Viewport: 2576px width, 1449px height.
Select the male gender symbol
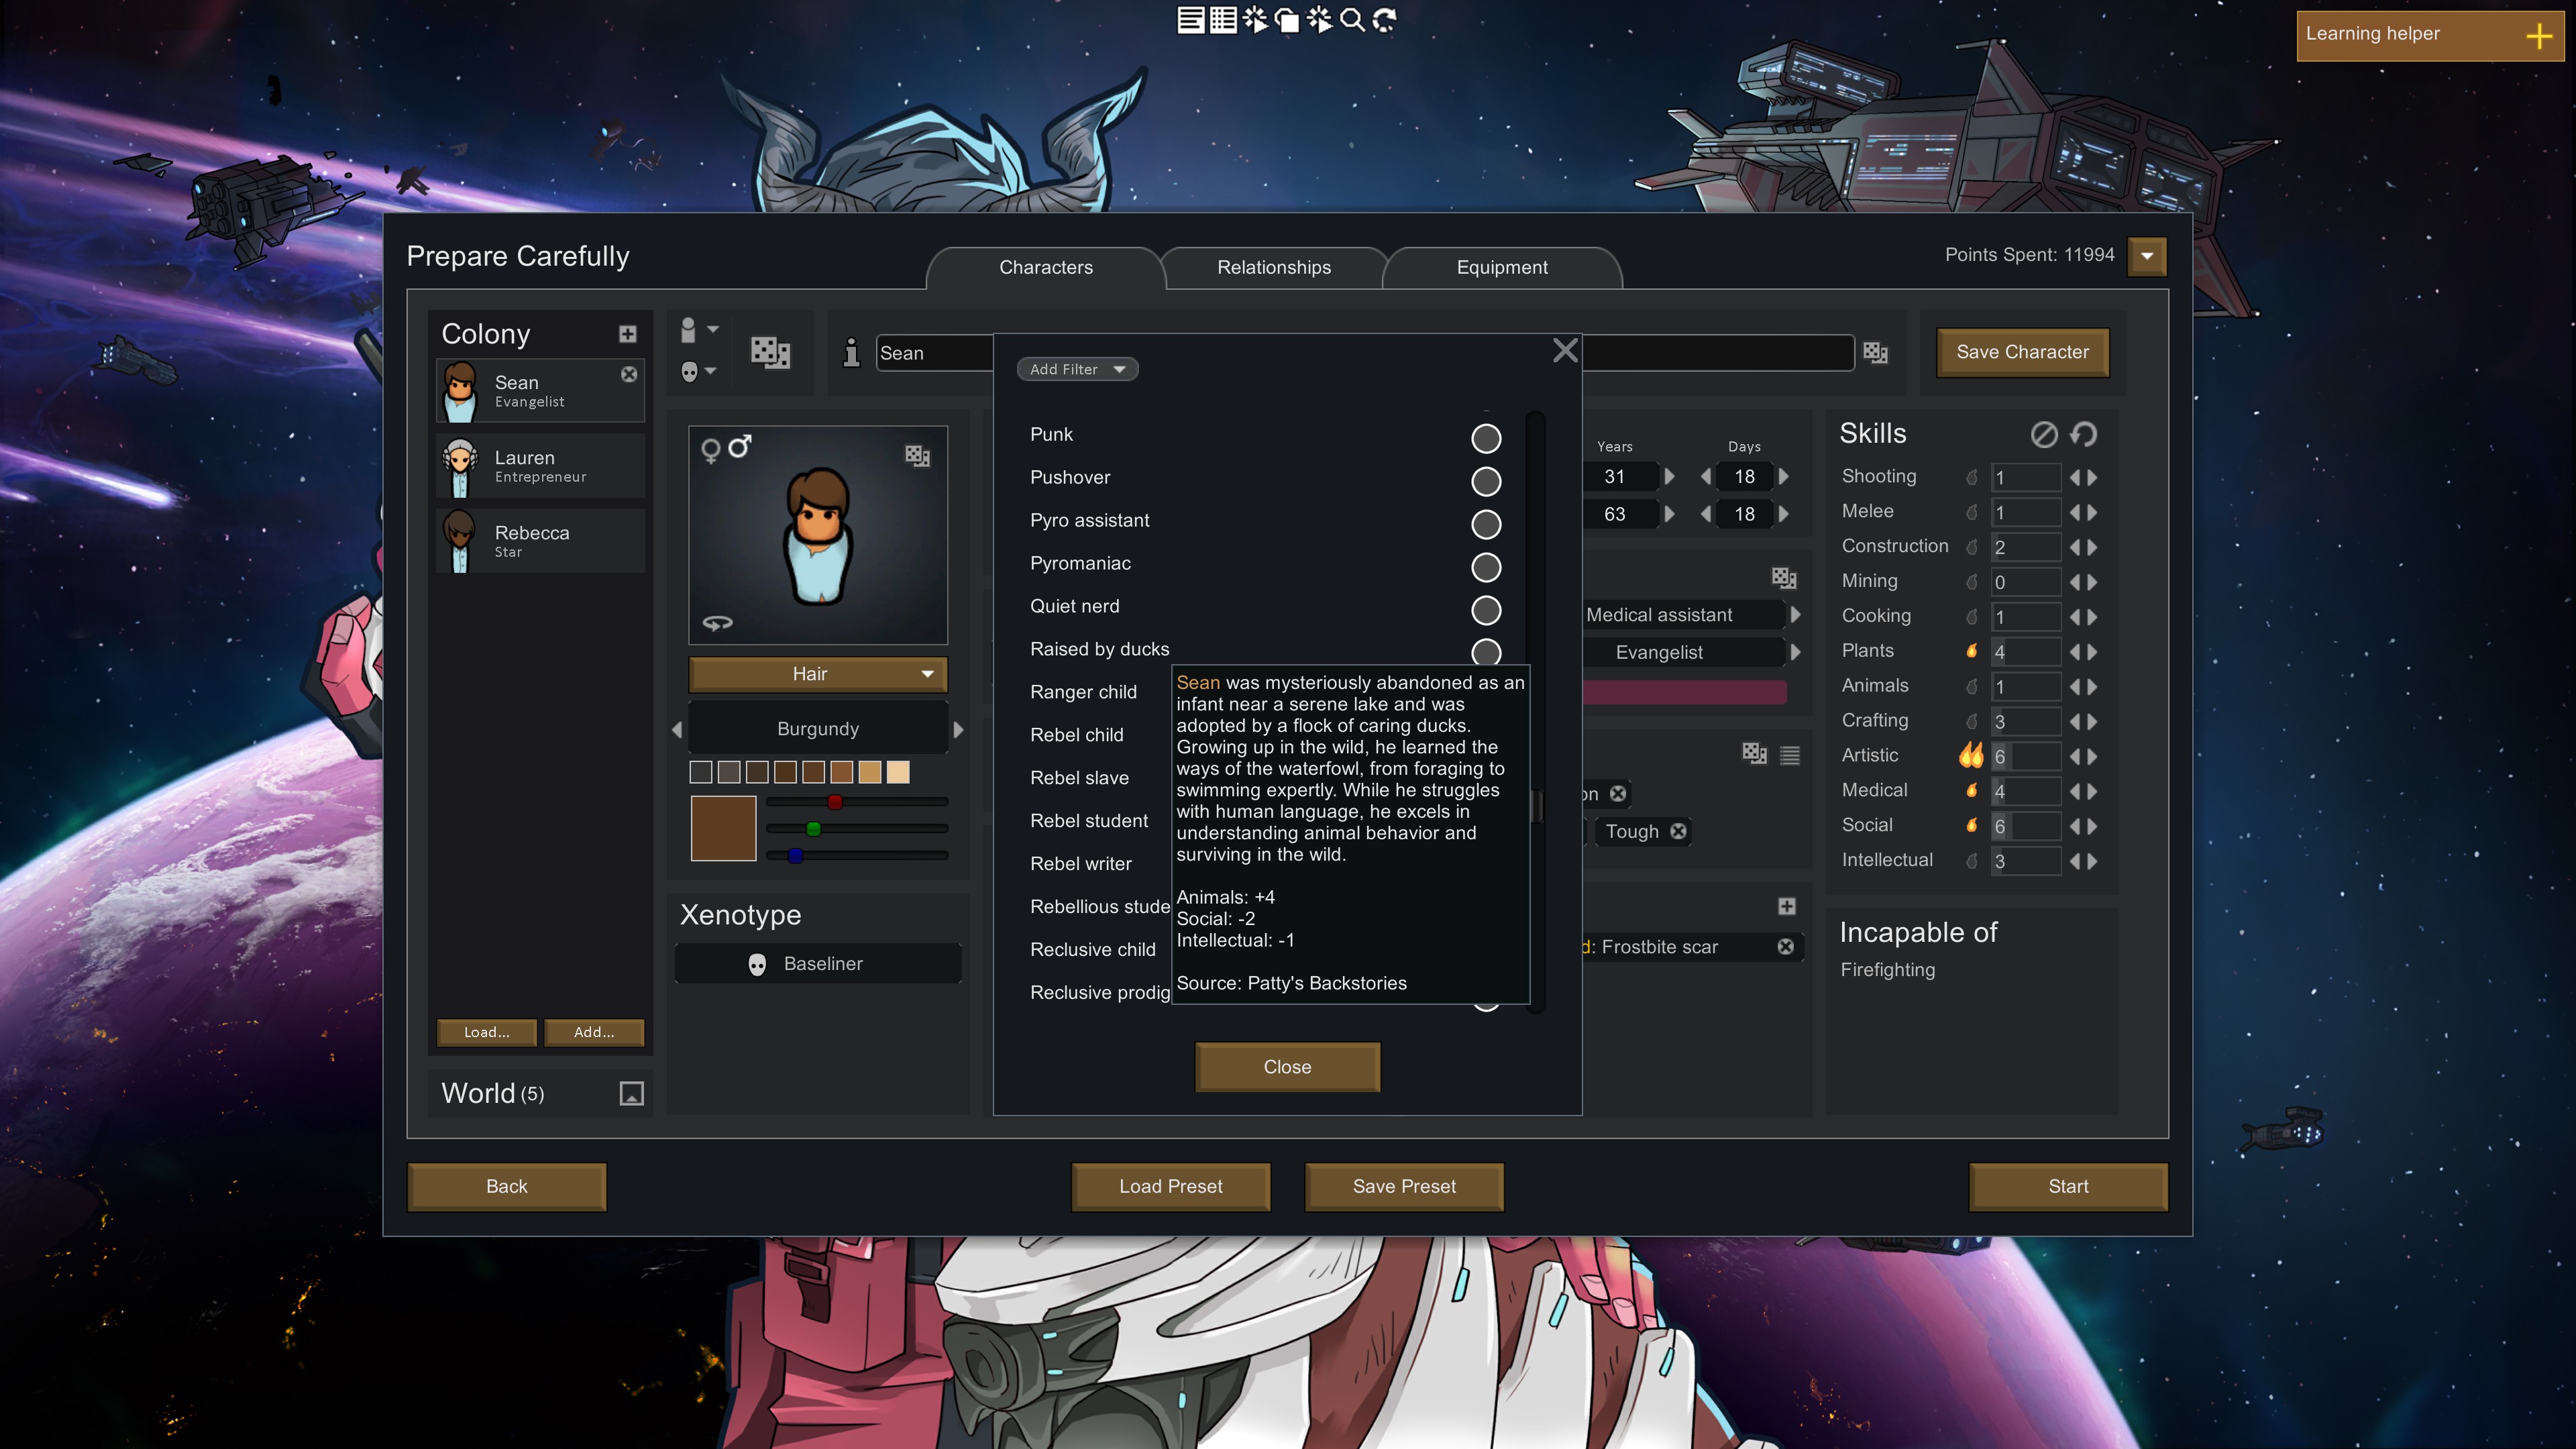[x=740, y=447]
